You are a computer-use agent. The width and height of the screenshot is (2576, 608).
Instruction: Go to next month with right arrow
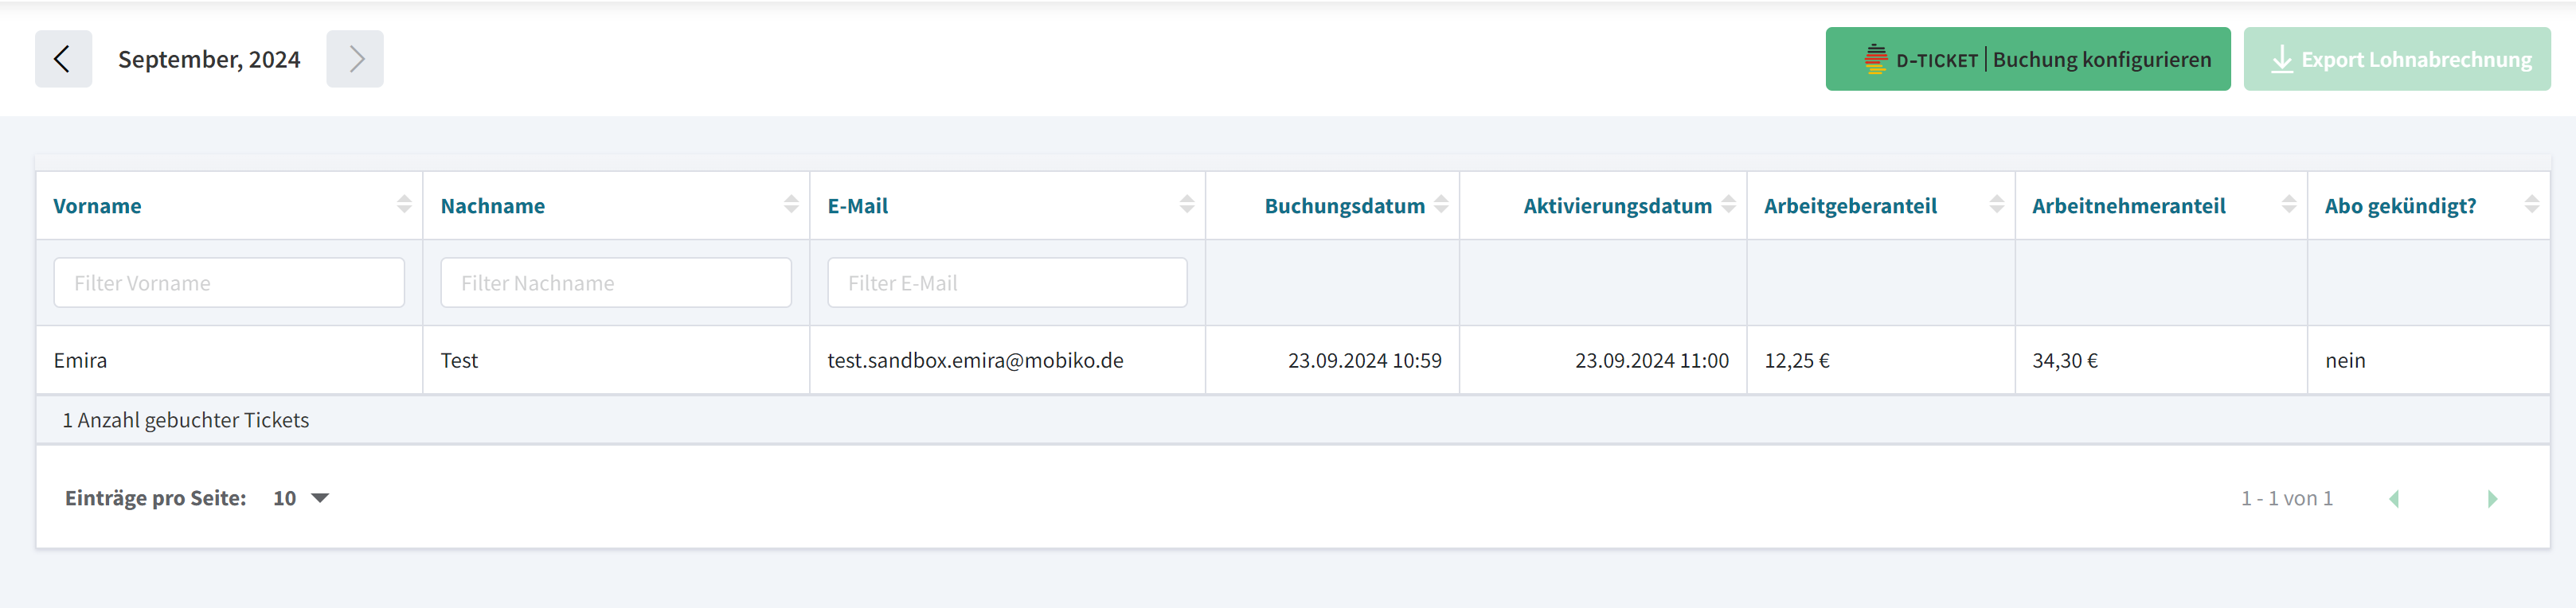355,59
